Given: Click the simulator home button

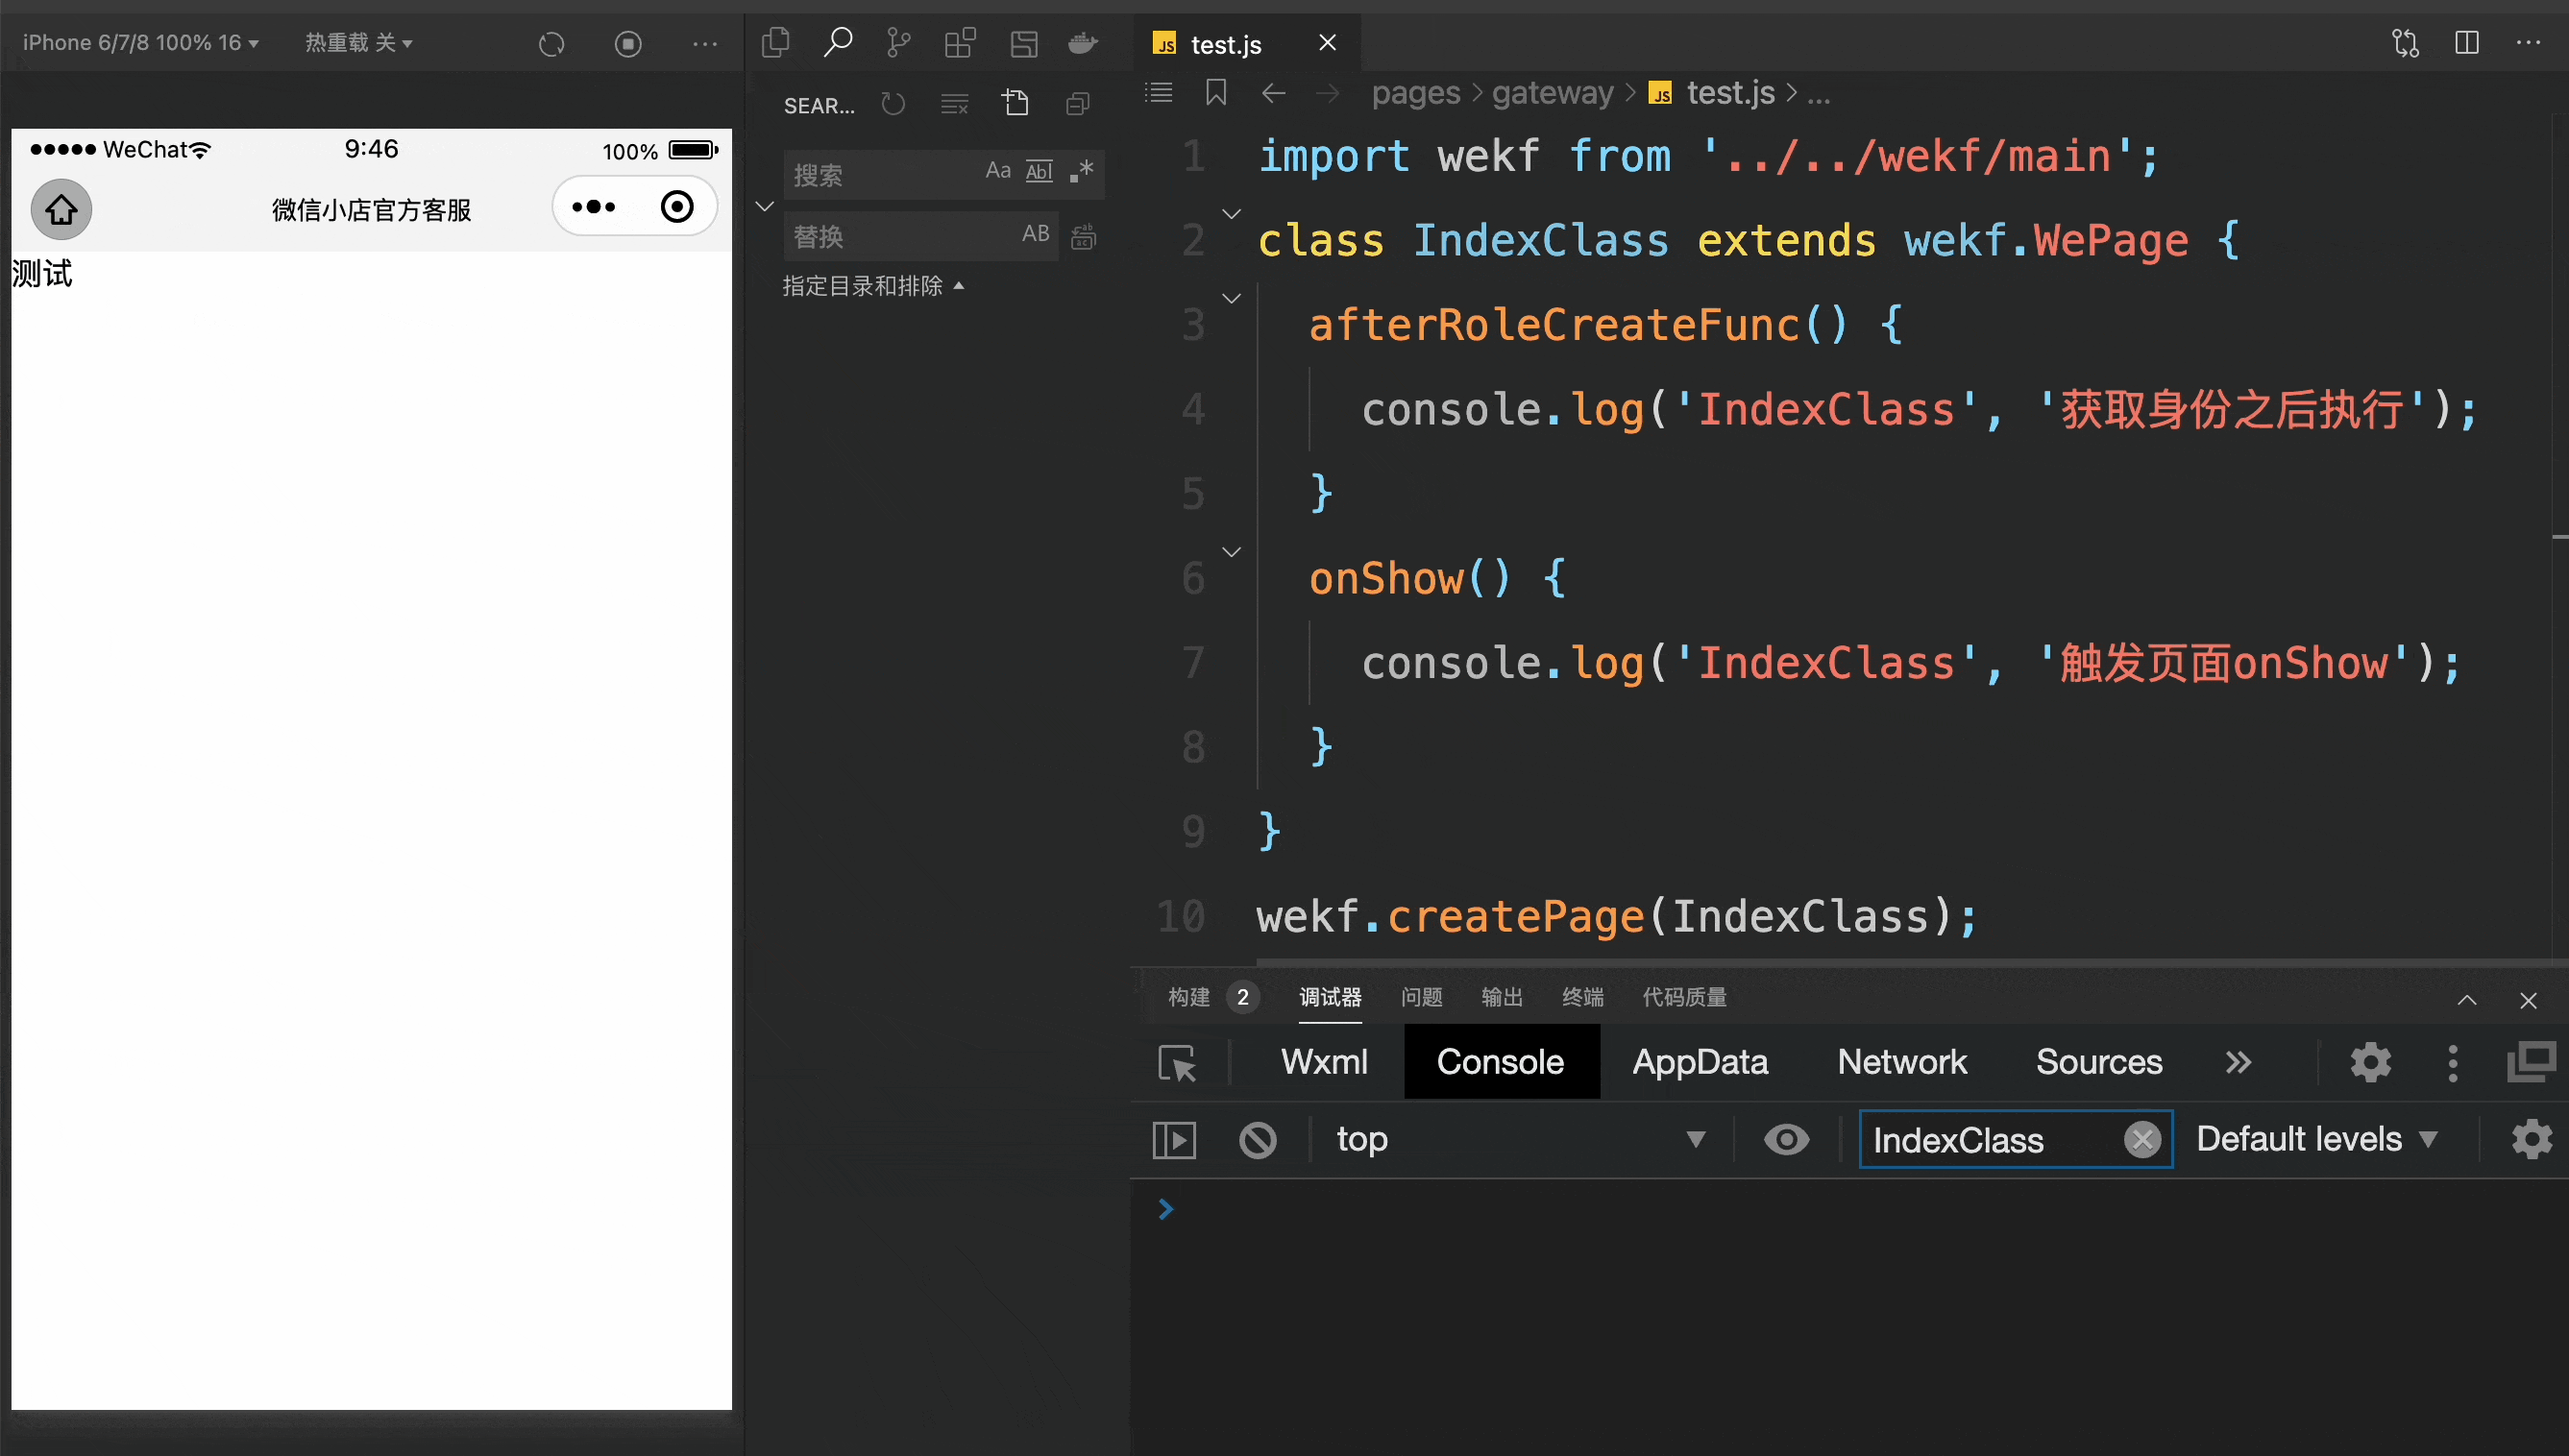Looking at the screenshot, I should point(61,209).
